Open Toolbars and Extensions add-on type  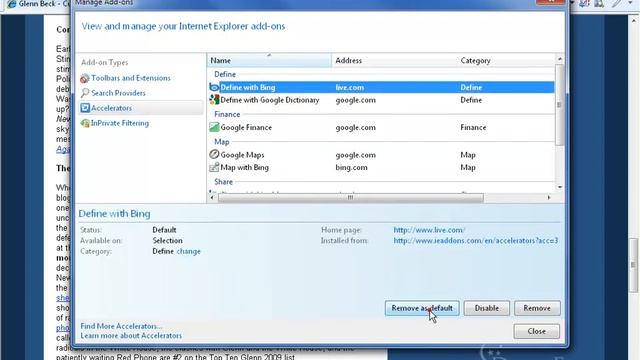click(131, 78)
